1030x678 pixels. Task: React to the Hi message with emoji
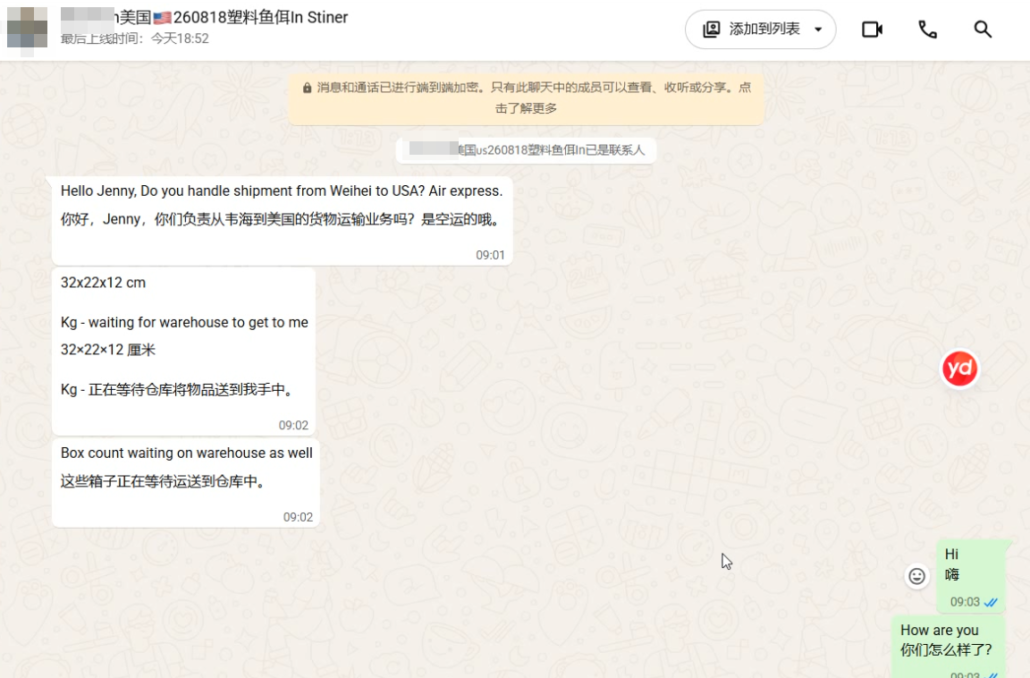(916, 576)
